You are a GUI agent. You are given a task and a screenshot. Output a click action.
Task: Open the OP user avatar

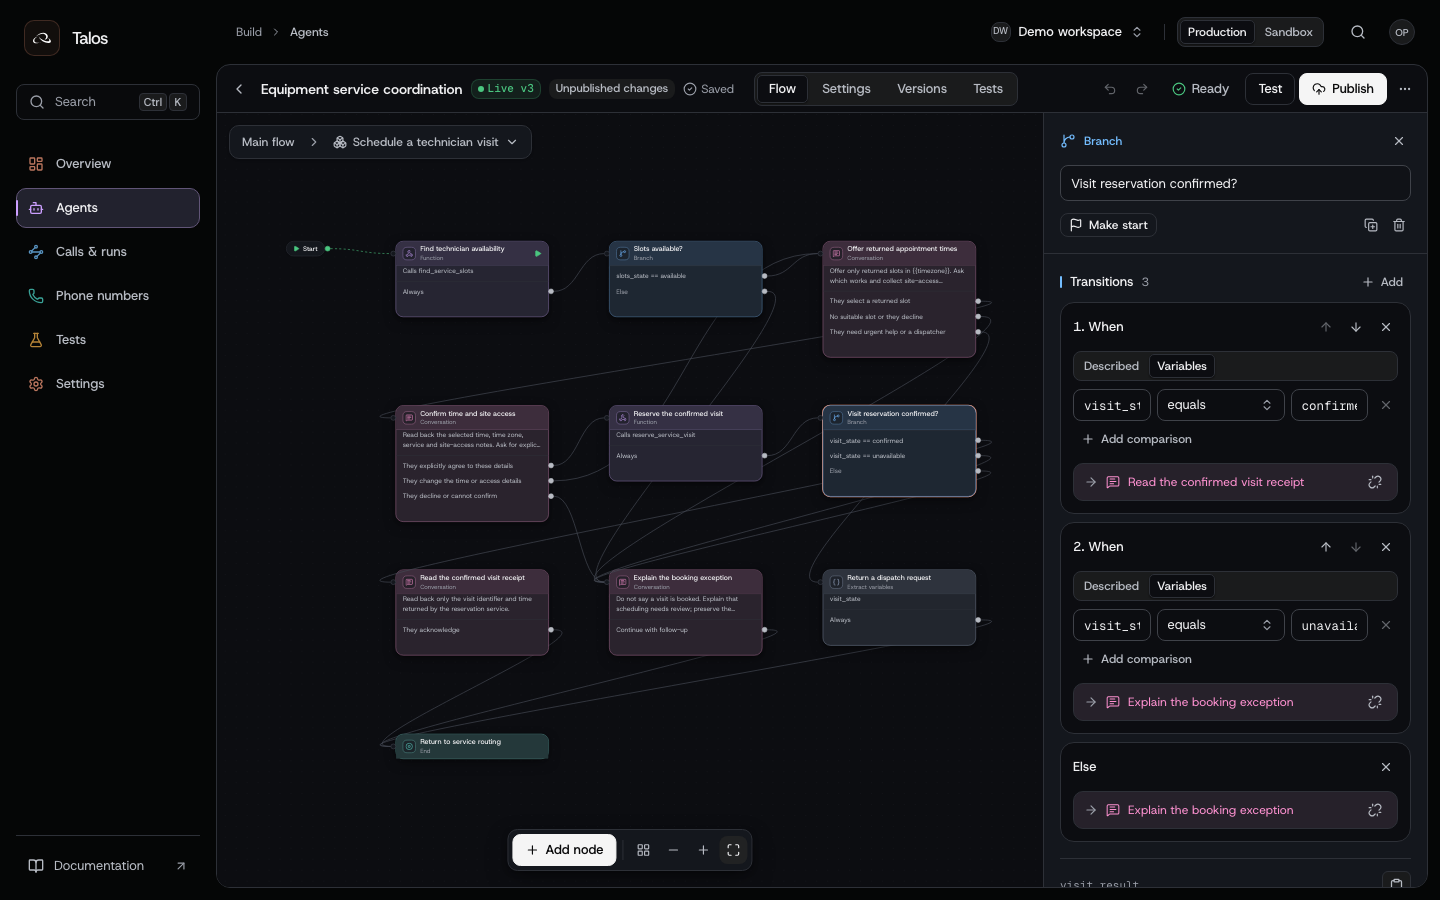click(x=1402, y=32)
